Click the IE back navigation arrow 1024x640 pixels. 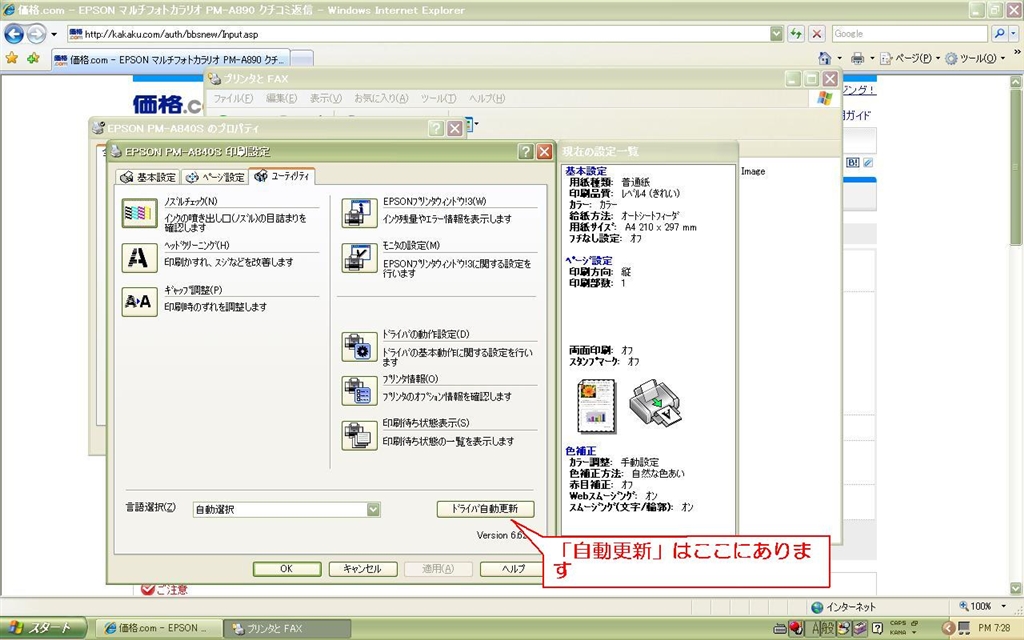point(14,33)
